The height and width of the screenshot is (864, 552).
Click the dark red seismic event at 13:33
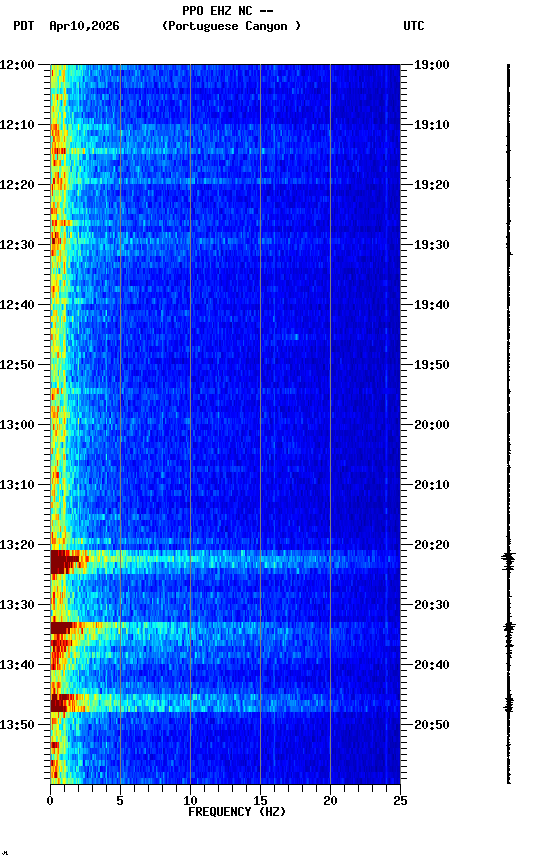(61, 628)
